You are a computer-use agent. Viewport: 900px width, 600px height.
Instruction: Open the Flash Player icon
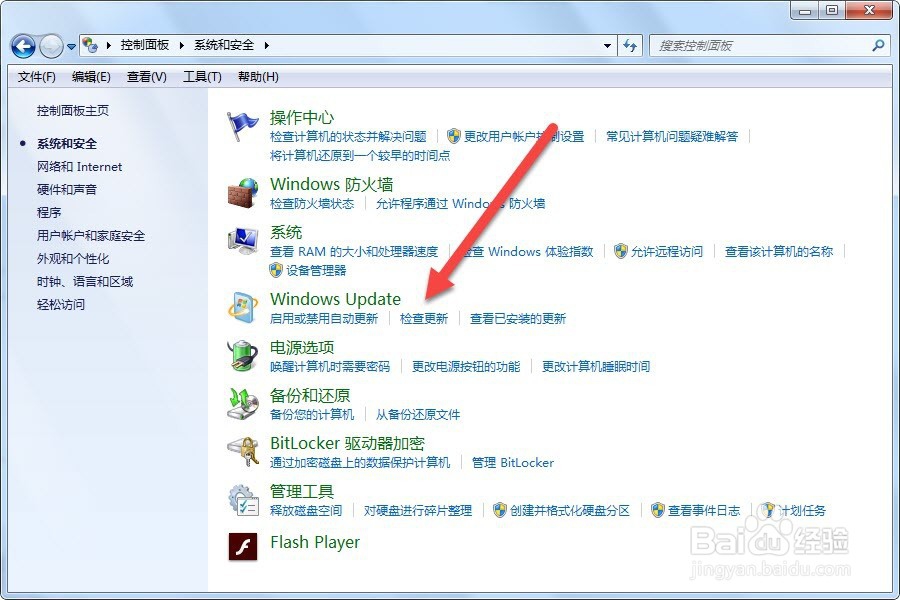point(243,545)
